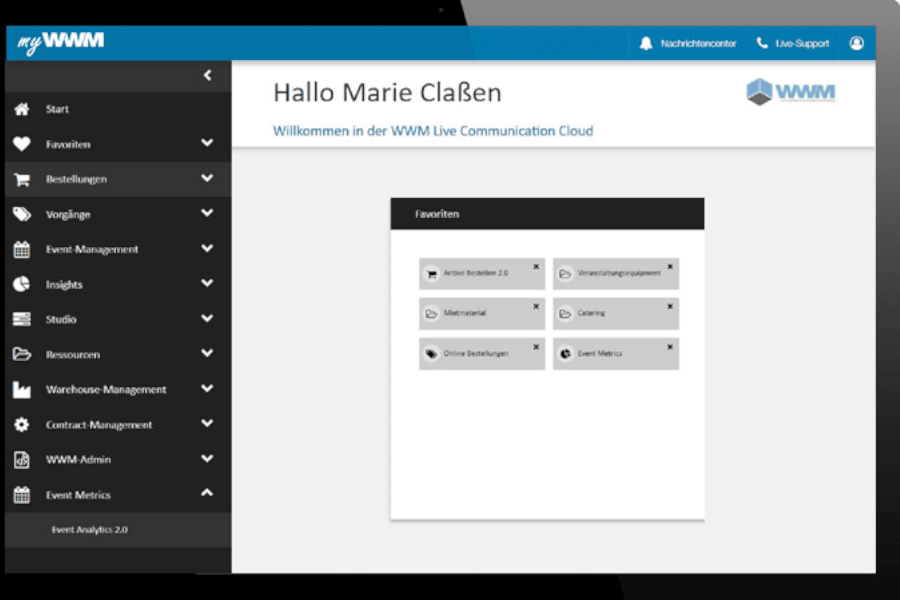The image size is (900, 600).
Task: Click the Event Metrics calendar icon in sidebar
Action: pos(22,495)
